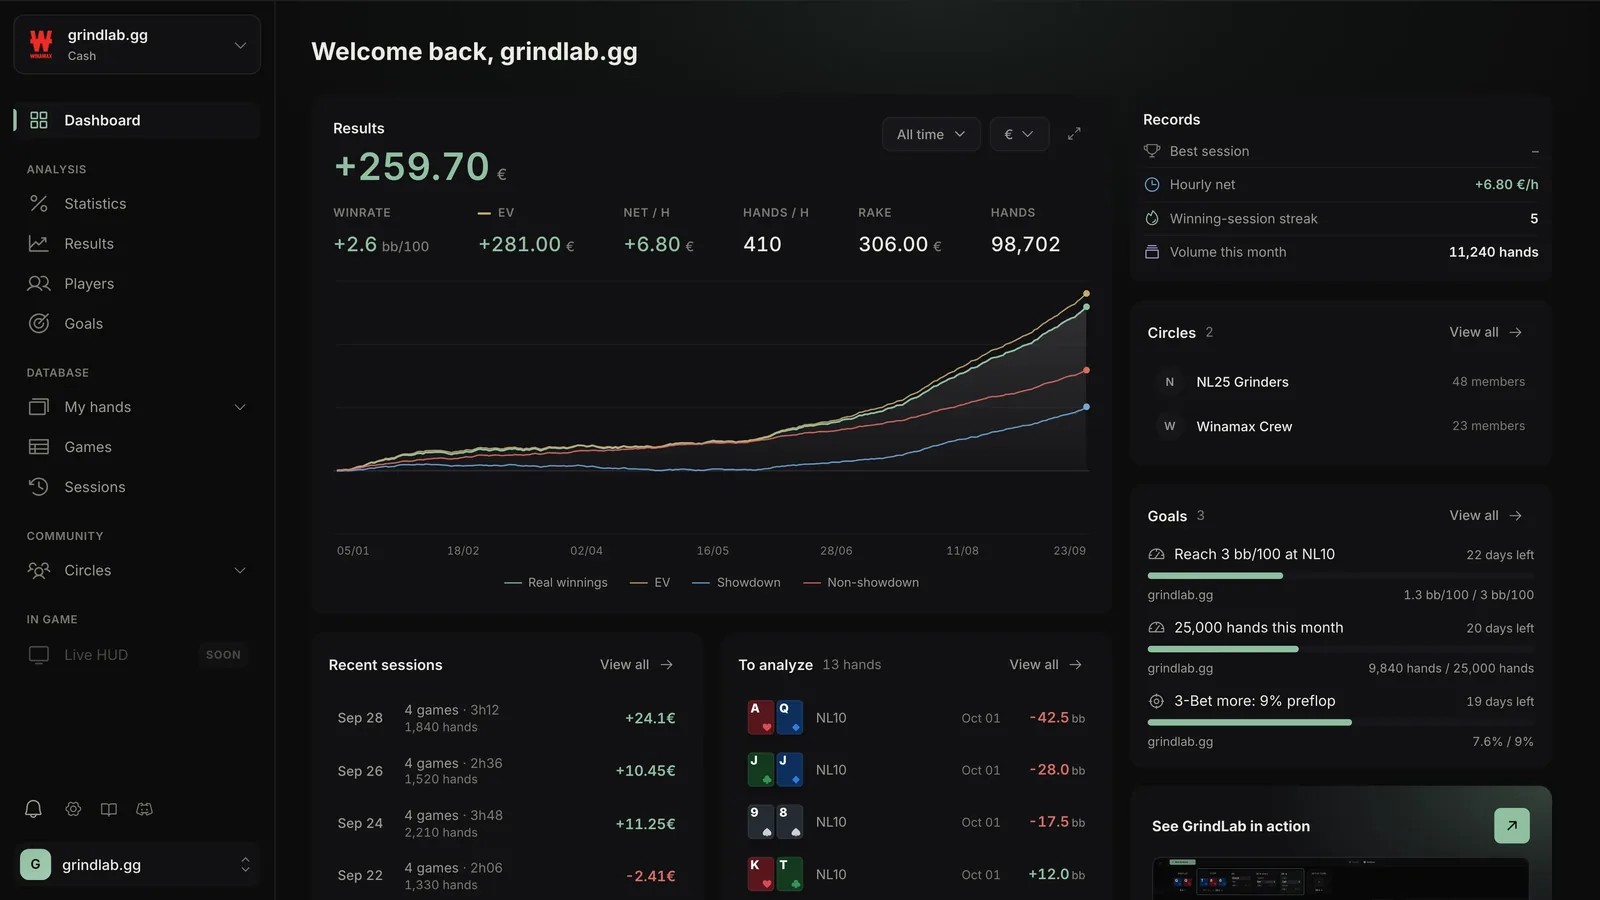
Task: Click the 11,240 hands volume value in Records
Action: [x=1494, y=252]
